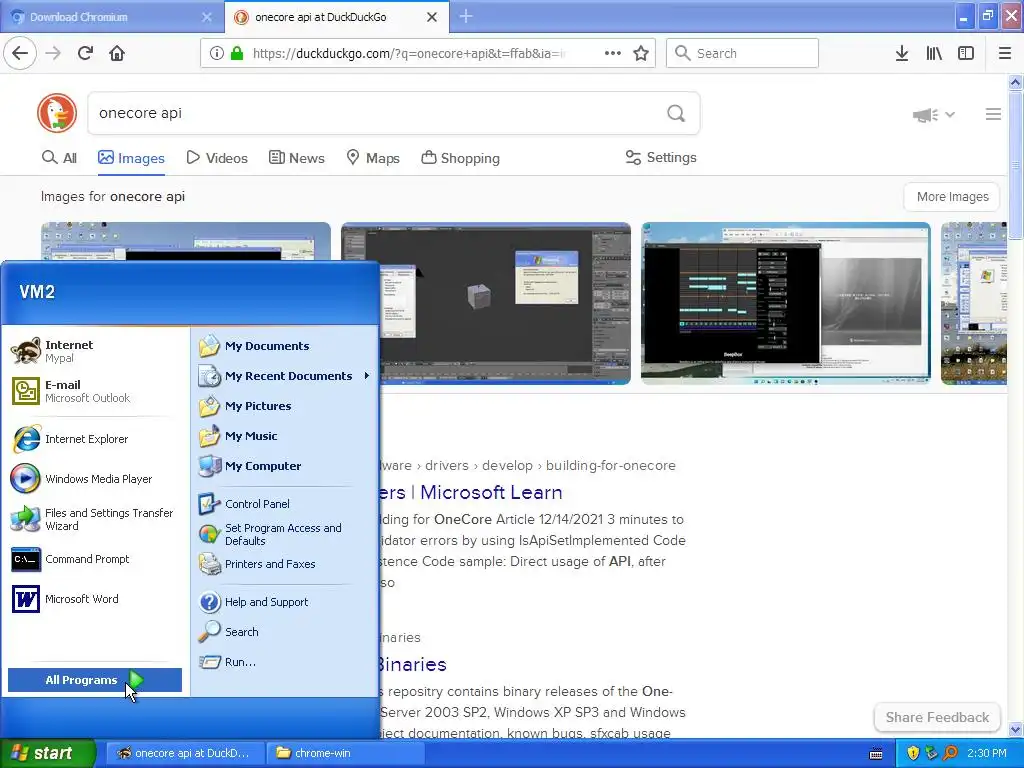Switch to Maps results
The height and width of the screenshot is (768, 1024).
click(372, 158)
